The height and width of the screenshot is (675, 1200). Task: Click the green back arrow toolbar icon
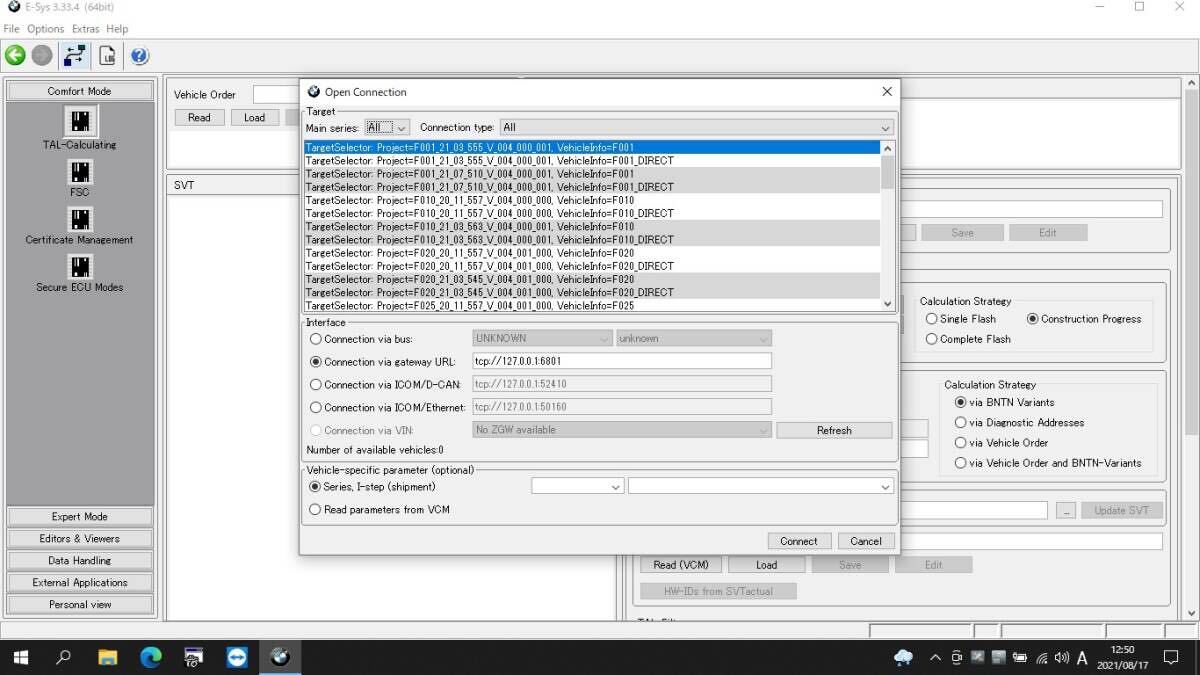click(15, 56)
